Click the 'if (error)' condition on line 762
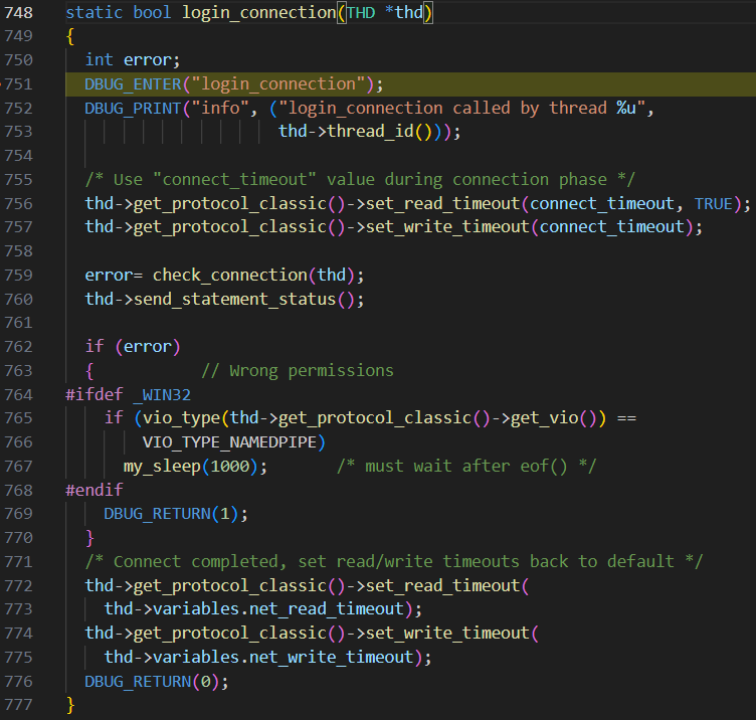The height and width of the screenshot is (720, 756). pyautogui.click(x=133, y=347)
